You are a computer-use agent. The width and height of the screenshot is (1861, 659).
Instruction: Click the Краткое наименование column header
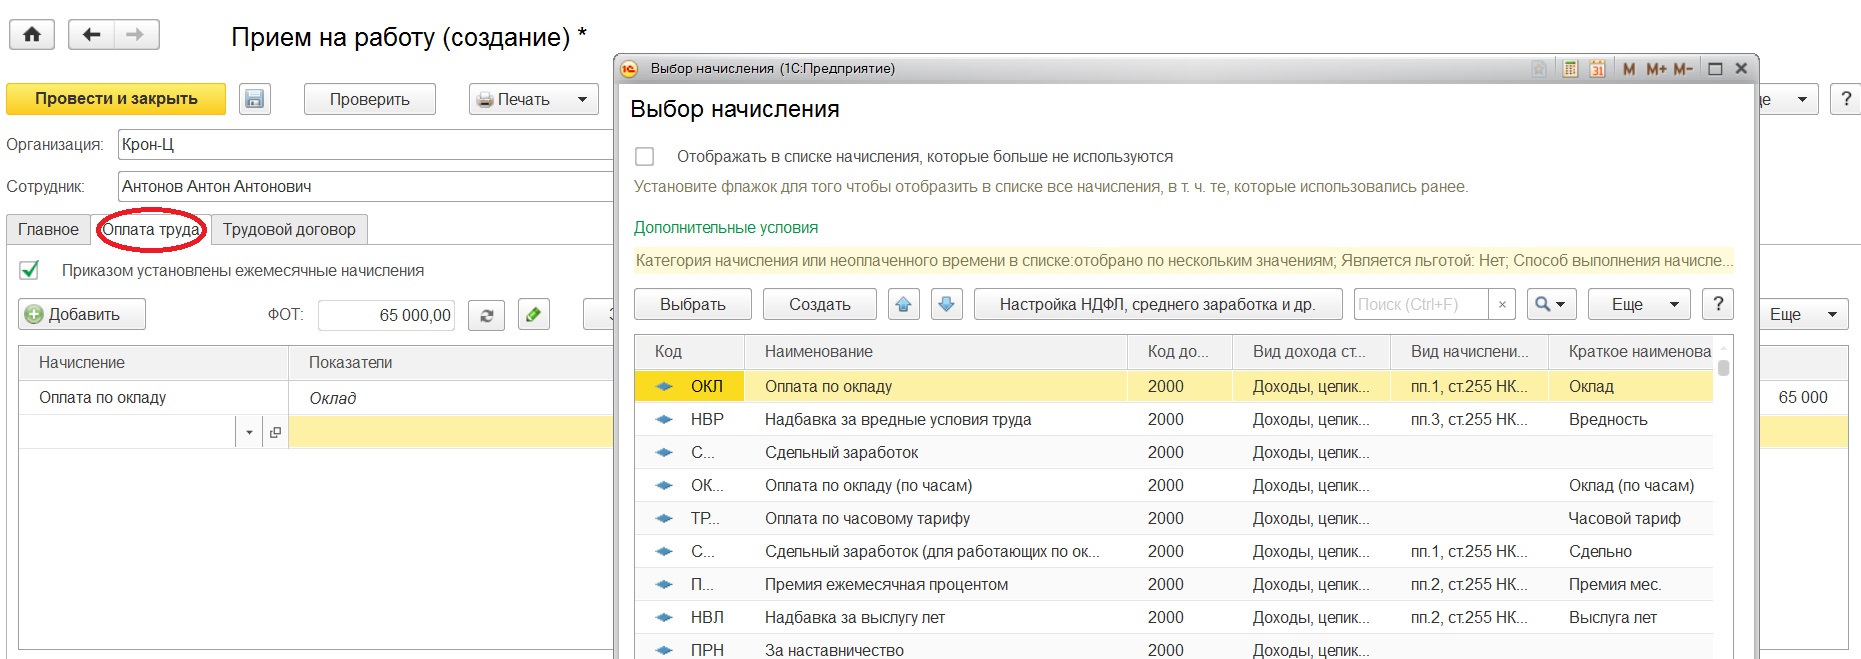coord(1631,352)
